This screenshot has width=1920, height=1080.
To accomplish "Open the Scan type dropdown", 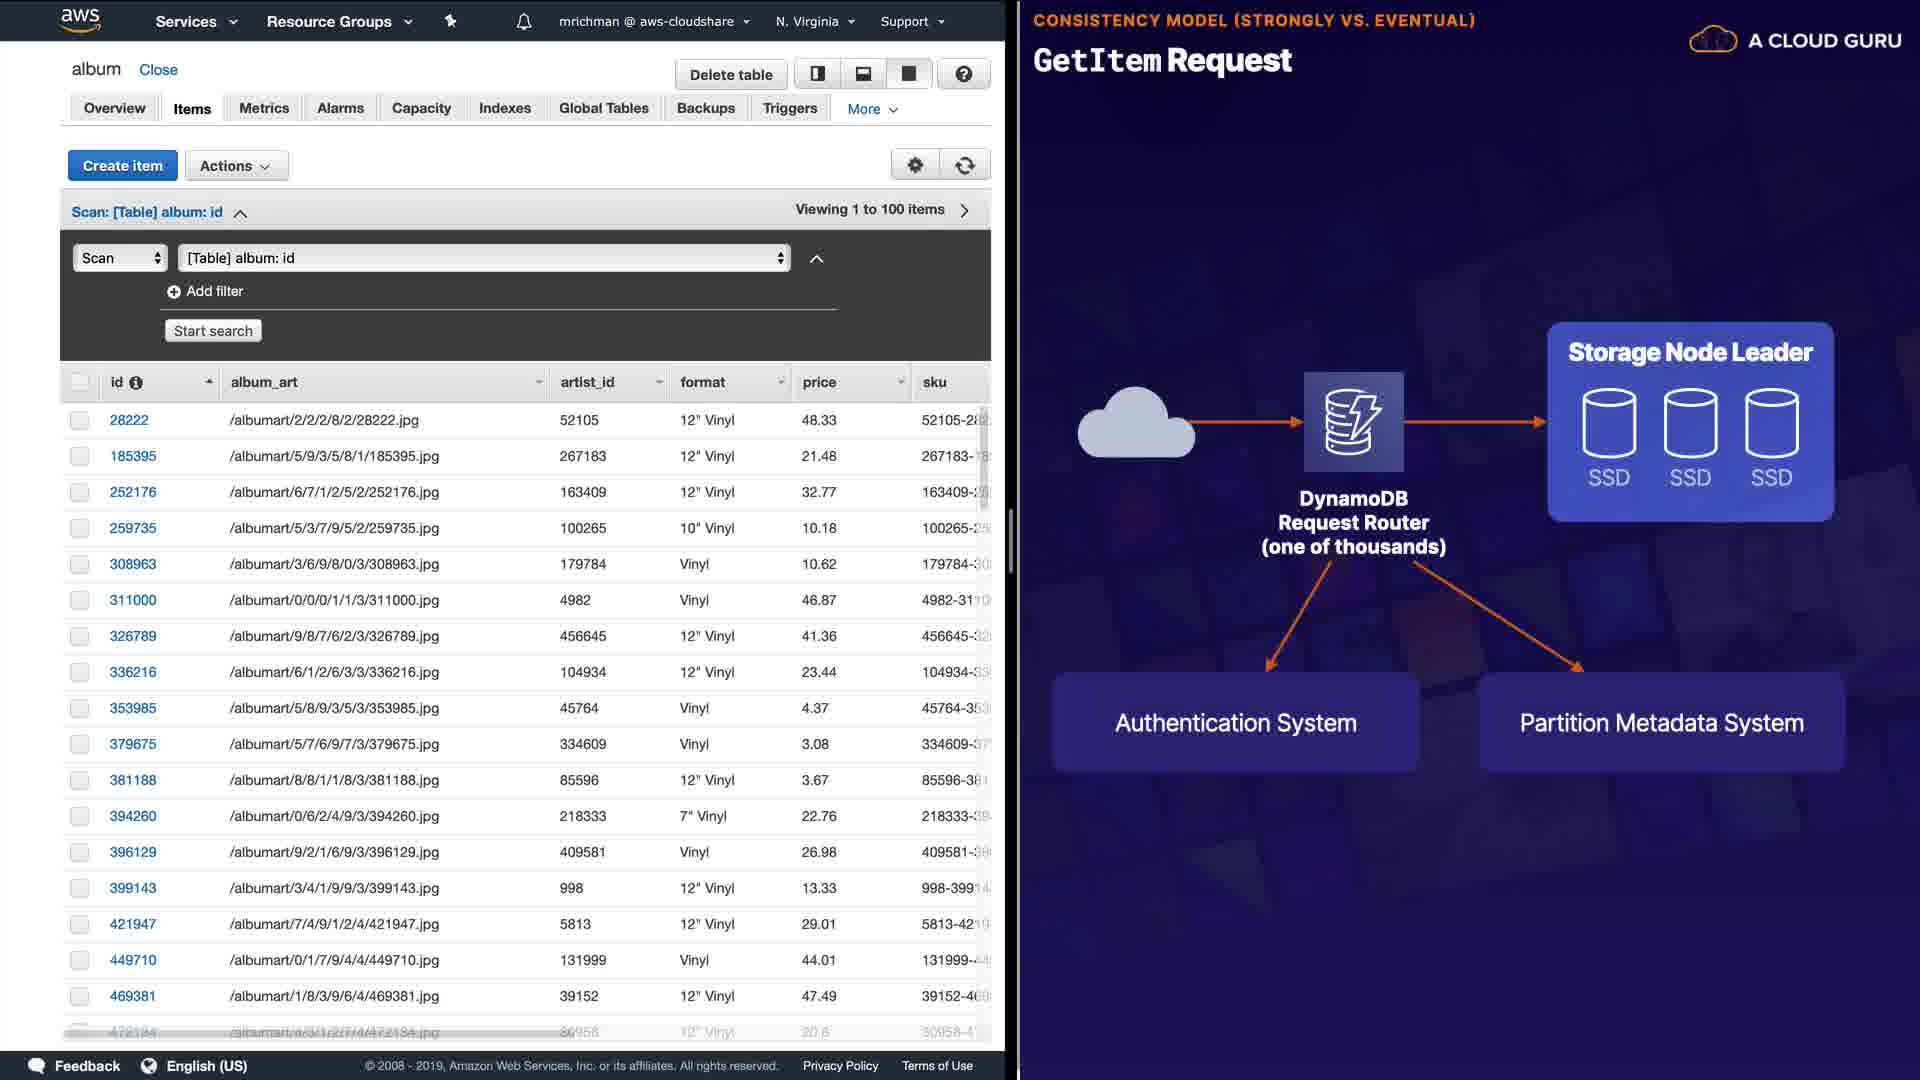I will click(x=120, y=258).
